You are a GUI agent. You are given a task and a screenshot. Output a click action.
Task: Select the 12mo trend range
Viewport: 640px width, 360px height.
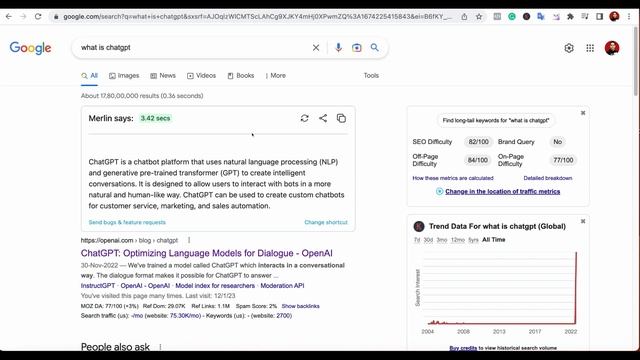[x=458, y=240]
